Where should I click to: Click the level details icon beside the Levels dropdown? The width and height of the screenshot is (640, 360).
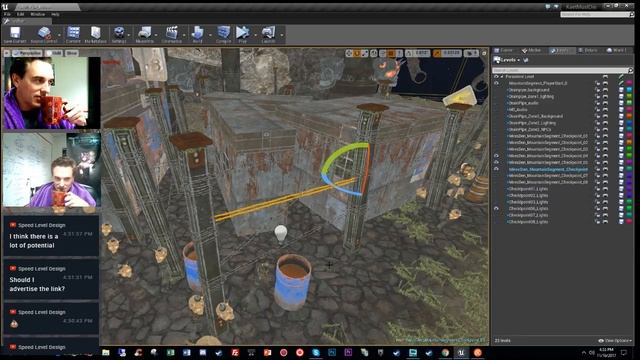[526, 60]
